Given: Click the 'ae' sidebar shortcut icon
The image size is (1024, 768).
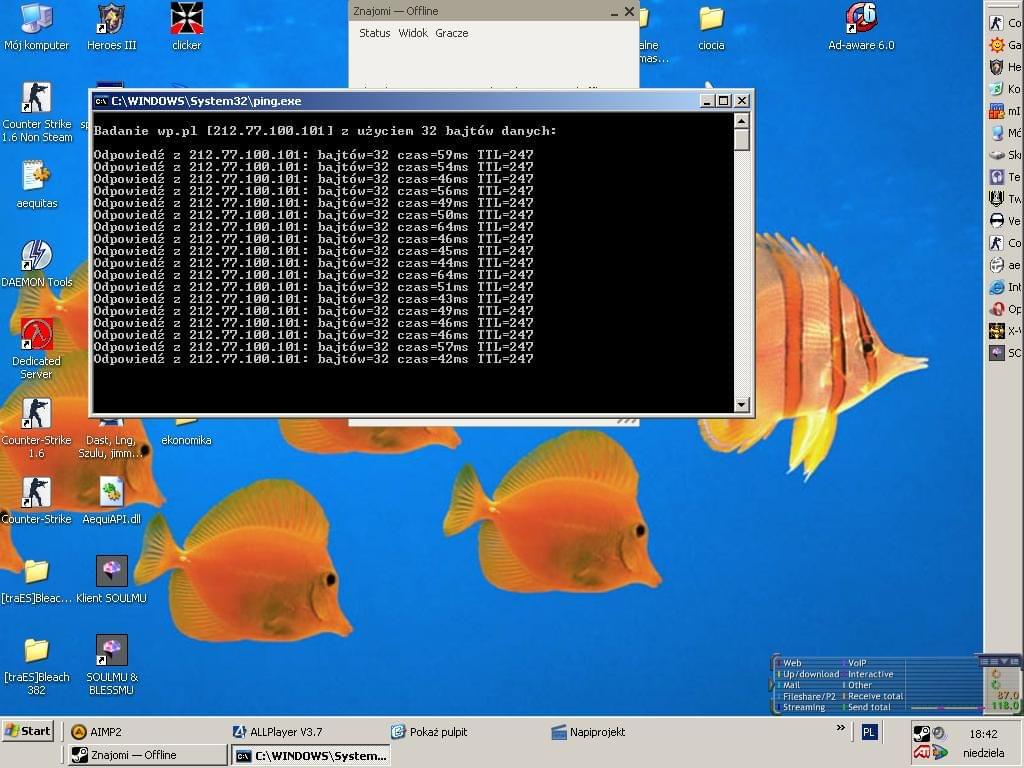Looking at the screenshot, I should coord(997,264).
